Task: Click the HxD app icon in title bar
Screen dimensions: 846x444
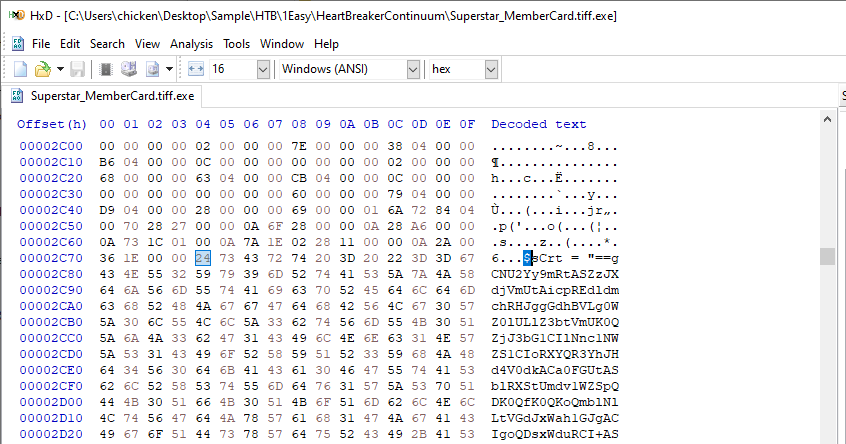Action: tap(17, 15)
